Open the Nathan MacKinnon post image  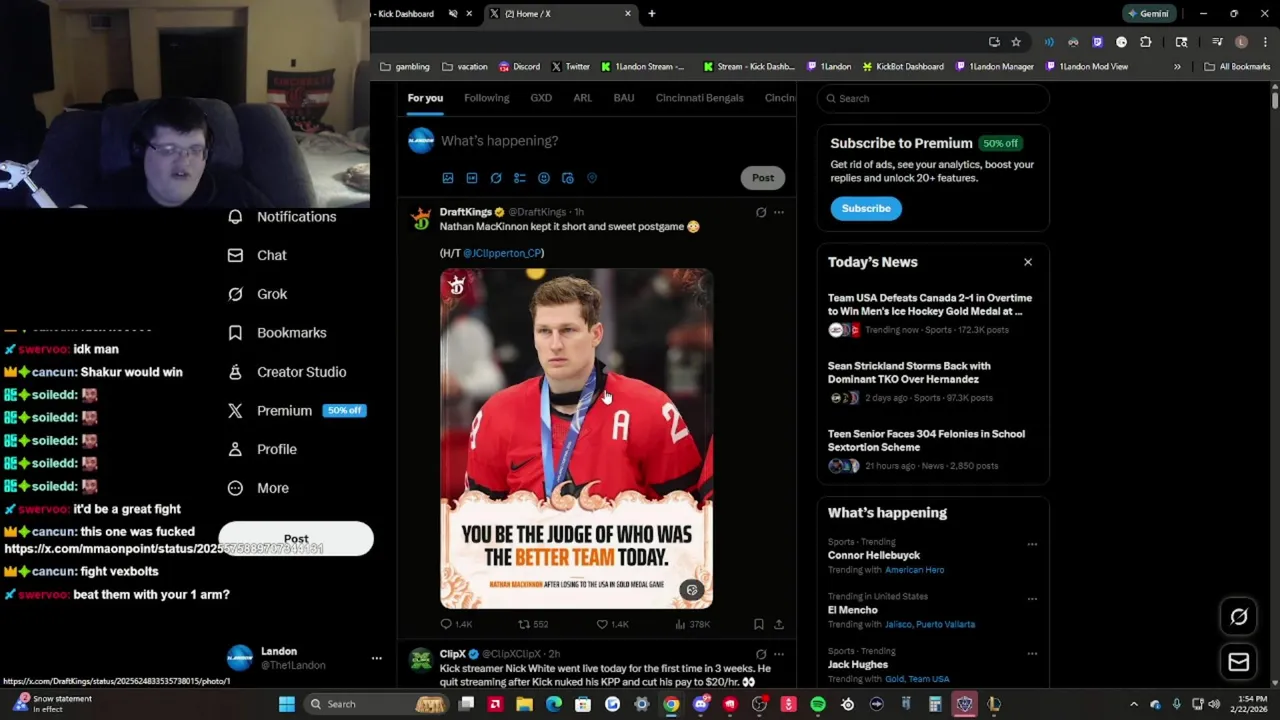[x=577, y=438]
